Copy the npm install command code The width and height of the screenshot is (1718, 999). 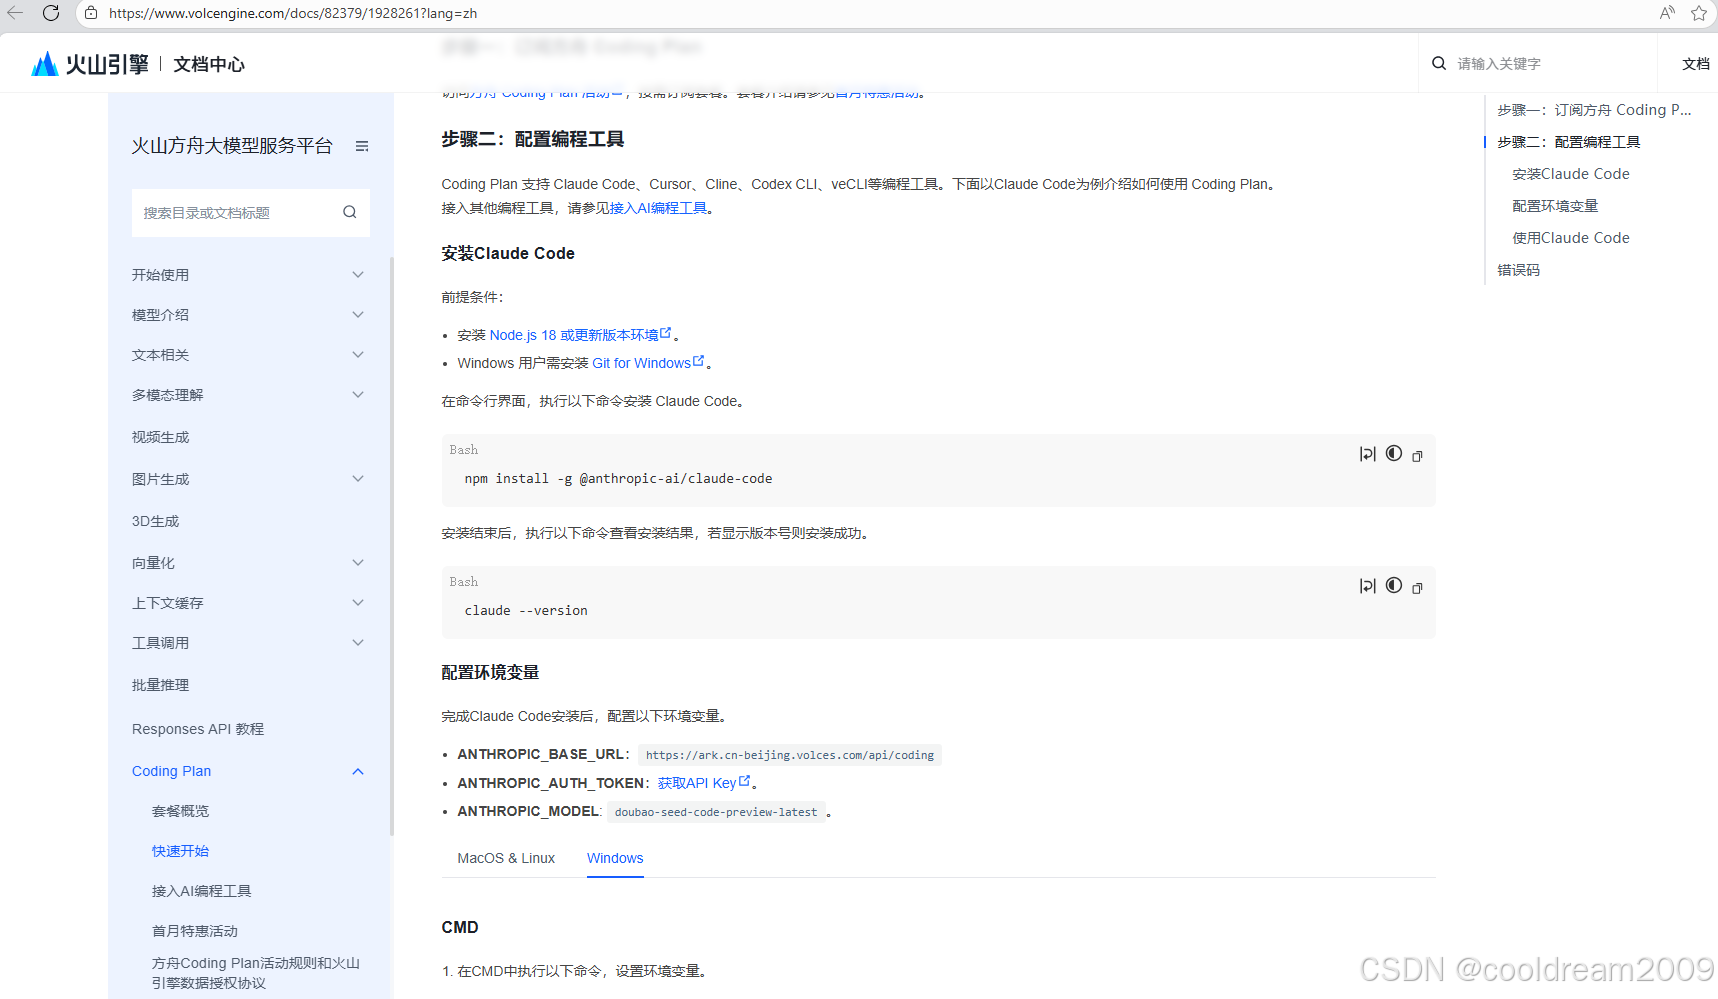point(1417,454)
